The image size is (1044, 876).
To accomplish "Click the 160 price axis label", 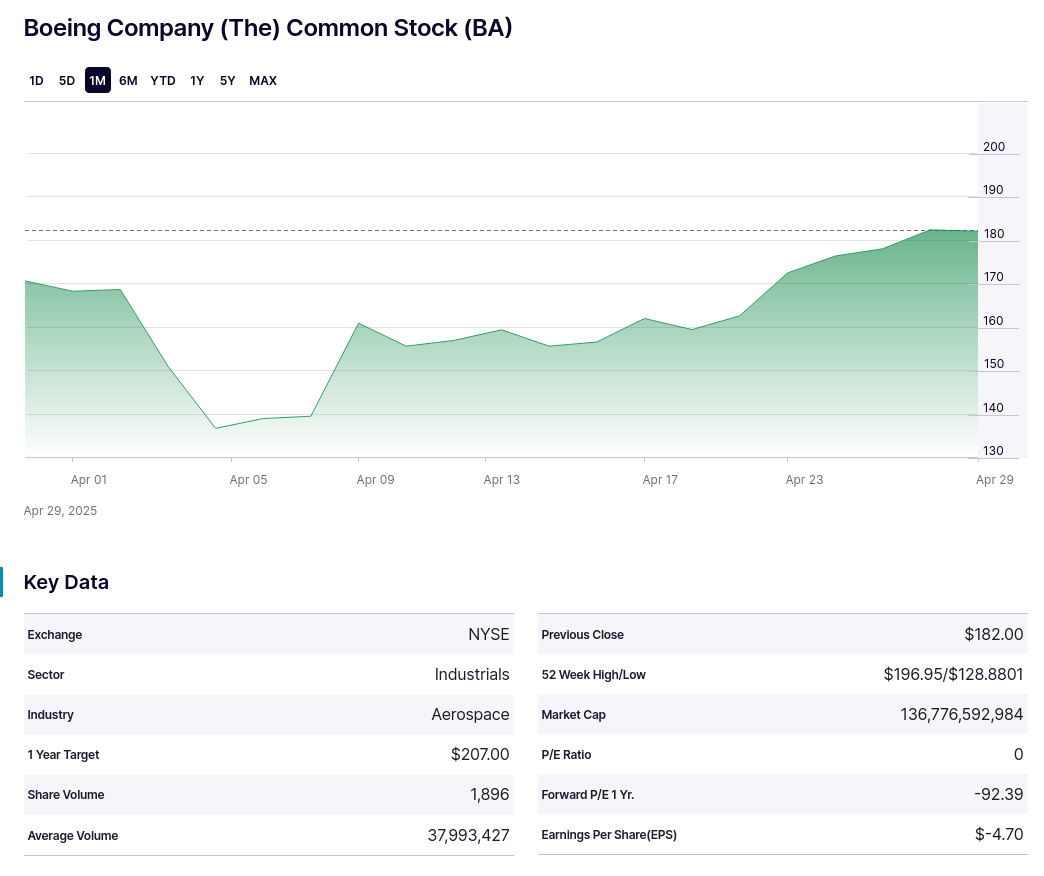I will click(993, 321).
